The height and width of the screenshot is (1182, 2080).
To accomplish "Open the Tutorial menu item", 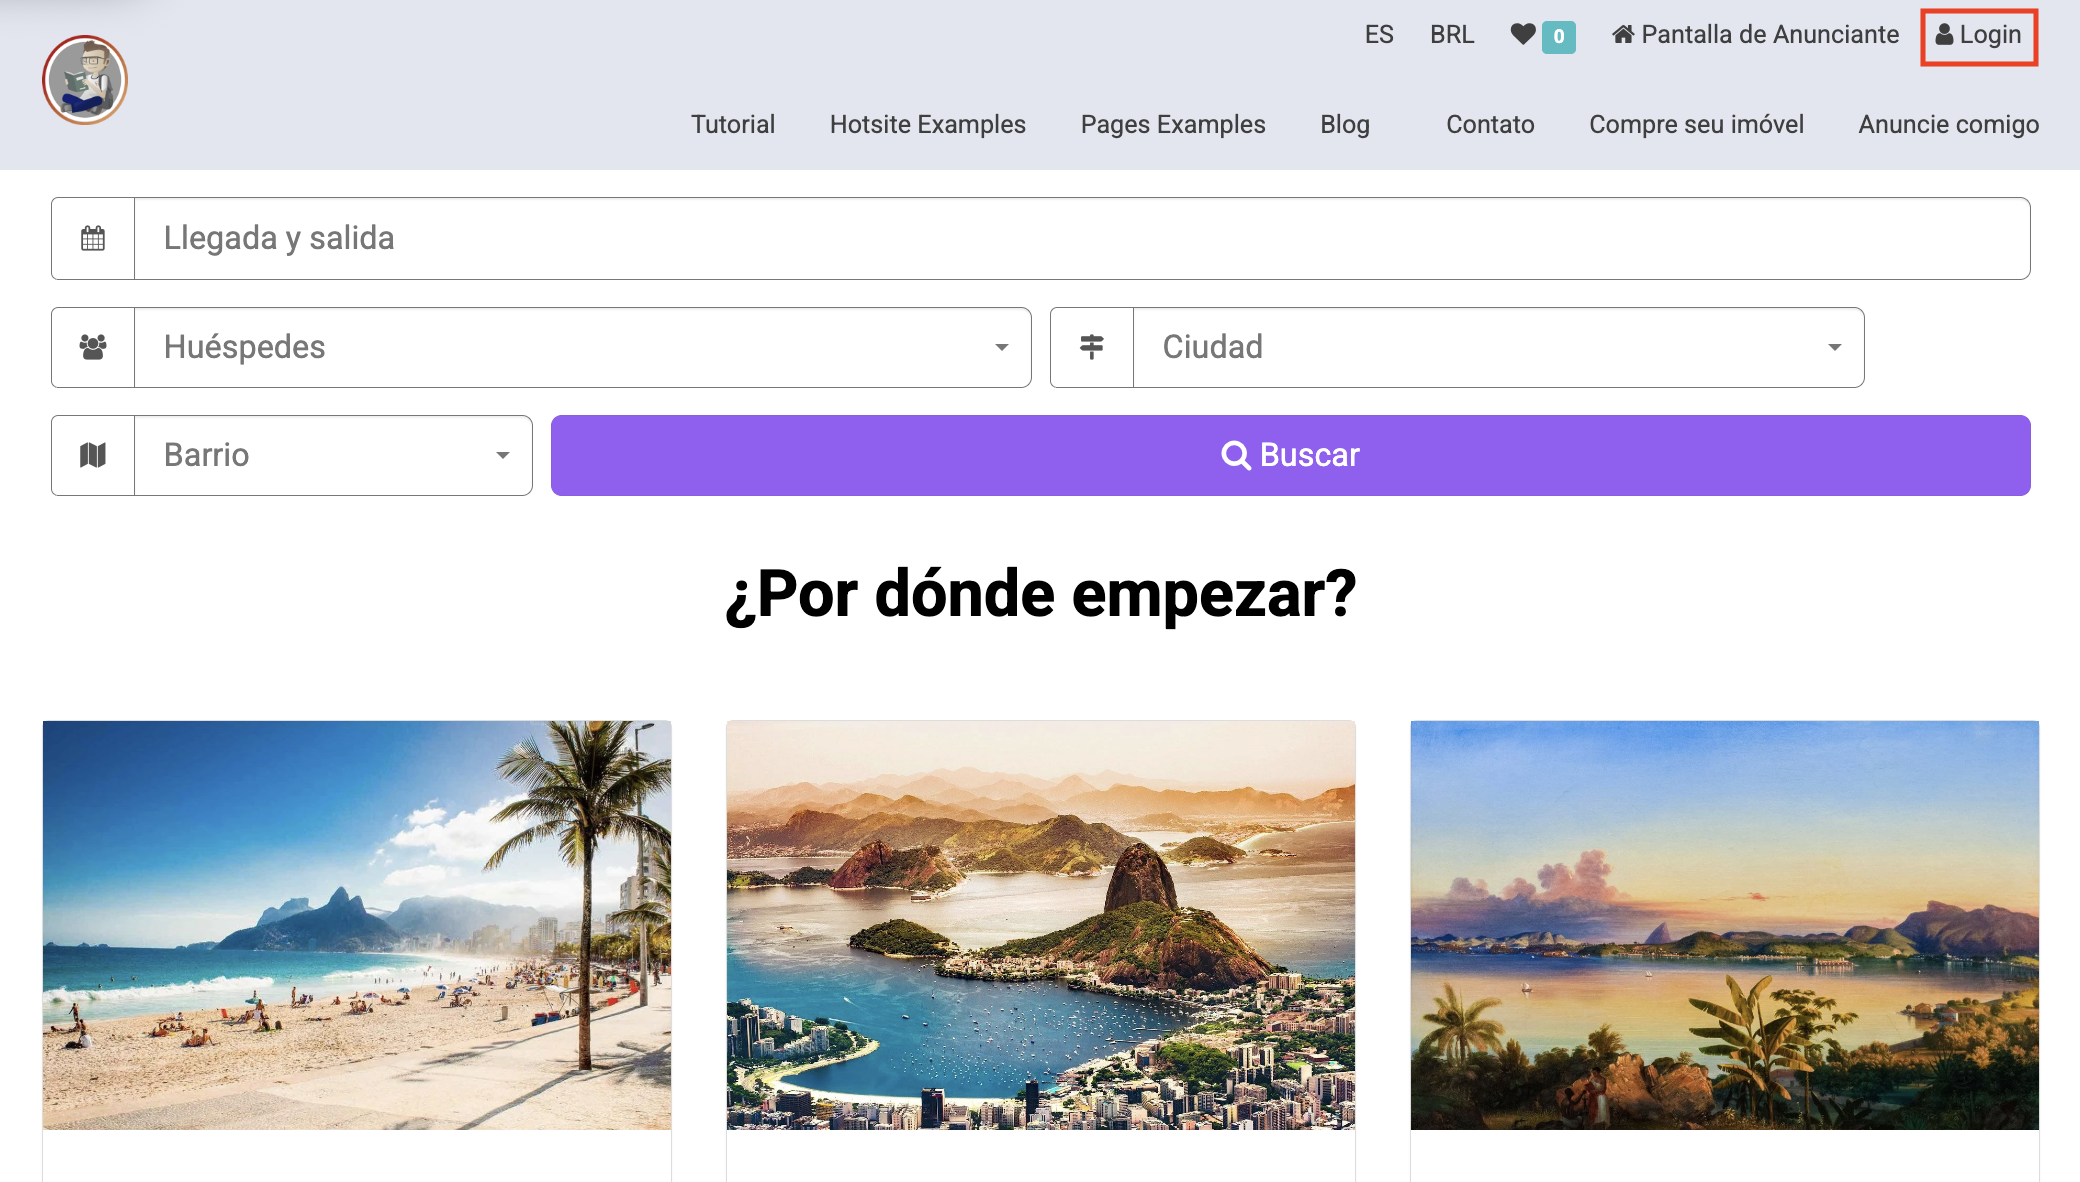I will 732,124.
